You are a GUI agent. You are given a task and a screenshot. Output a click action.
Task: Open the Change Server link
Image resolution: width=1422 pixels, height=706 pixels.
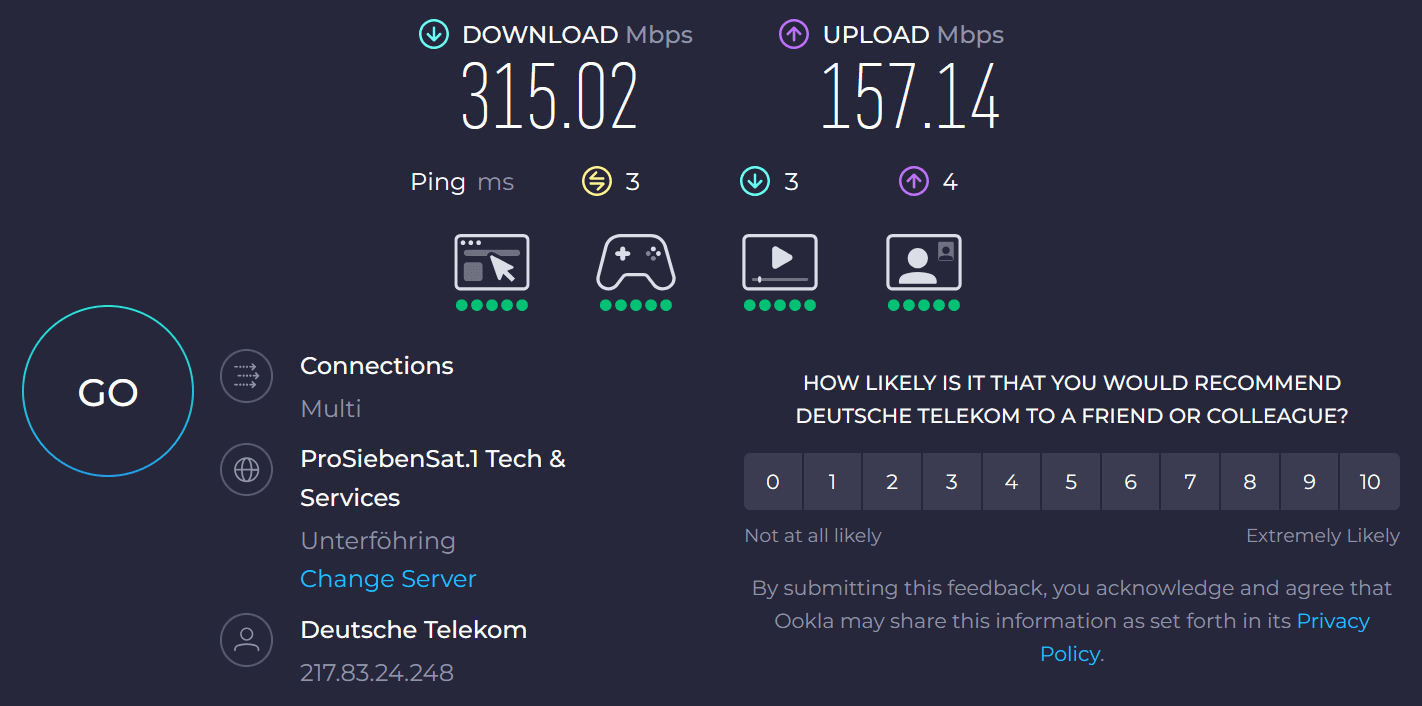coord(388,579)
